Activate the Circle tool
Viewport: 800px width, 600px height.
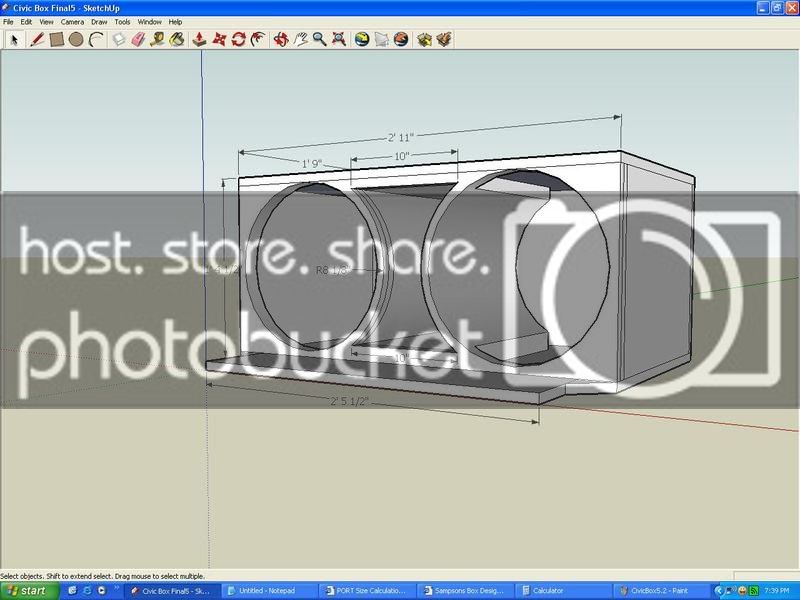click(76, 39)
